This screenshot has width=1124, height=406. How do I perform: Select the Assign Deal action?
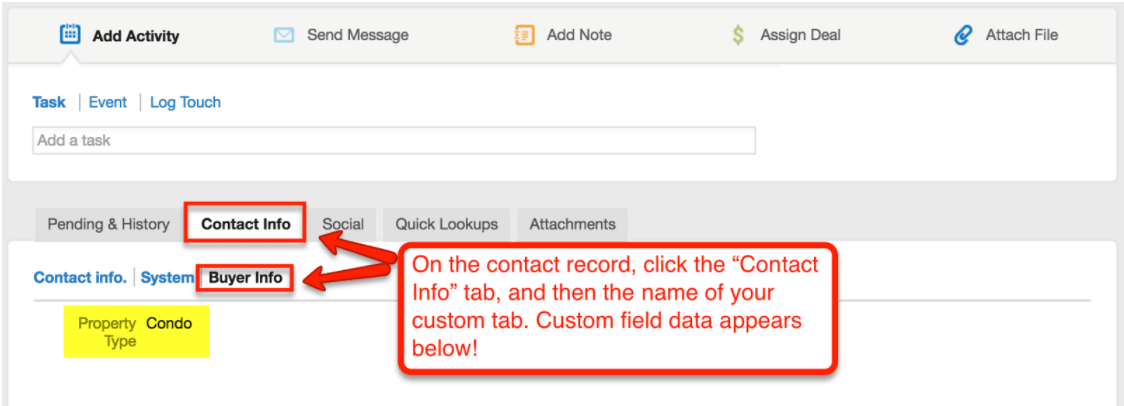point(800,35)
